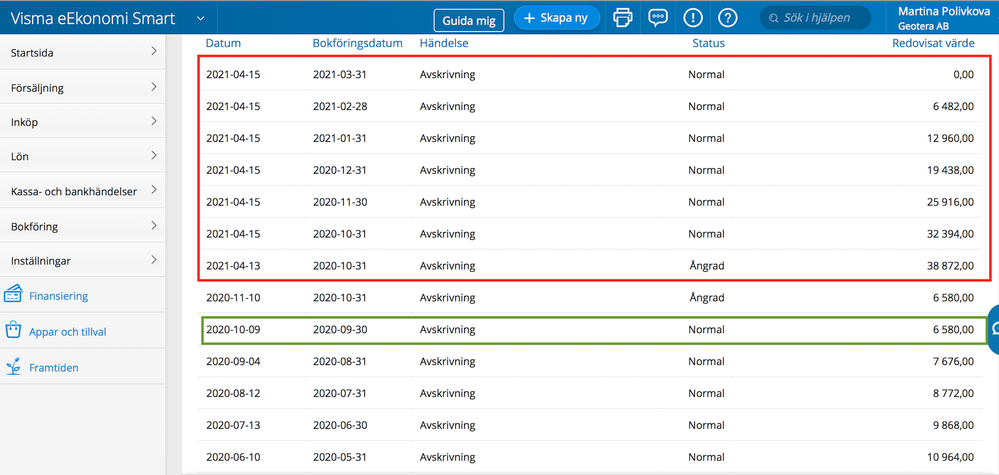This screenshot has width=999, height=475.
Task: Open the chat speech bubble icon
Action: coord(657,18)
